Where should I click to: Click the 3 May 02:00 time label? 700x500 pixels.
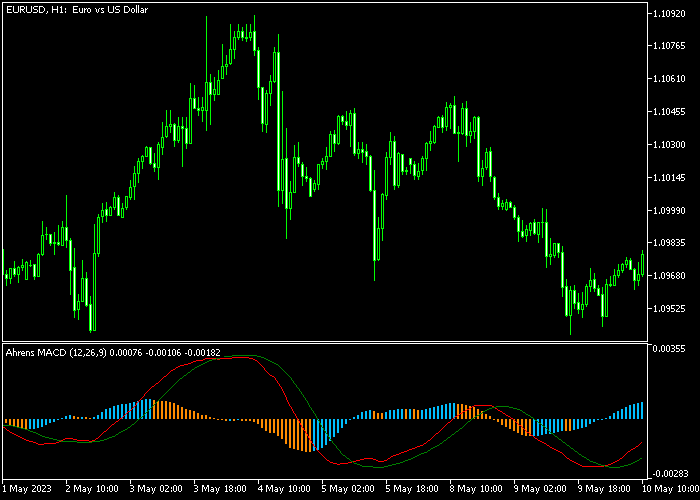click(156, 489)
